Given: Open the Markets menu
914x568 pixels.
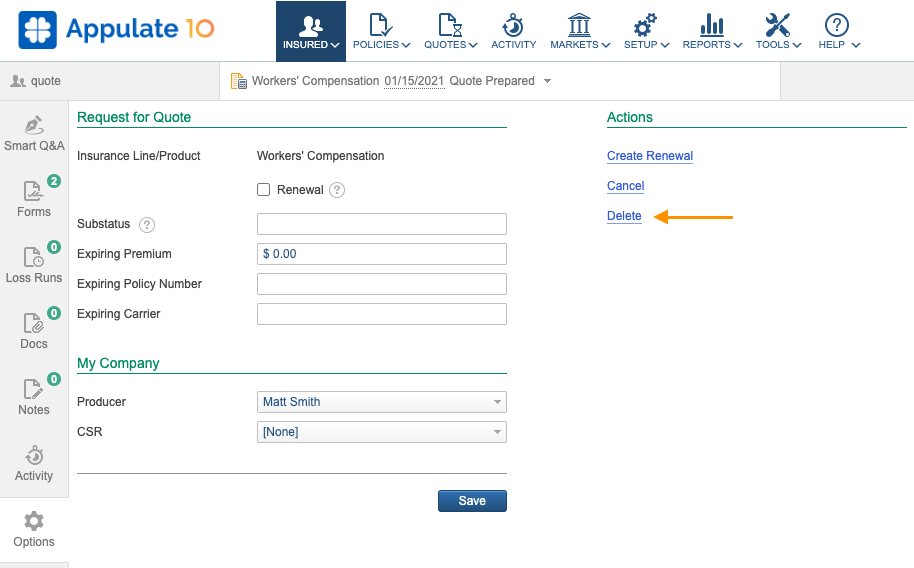Looking at the screenshot, I should point(579,31).
